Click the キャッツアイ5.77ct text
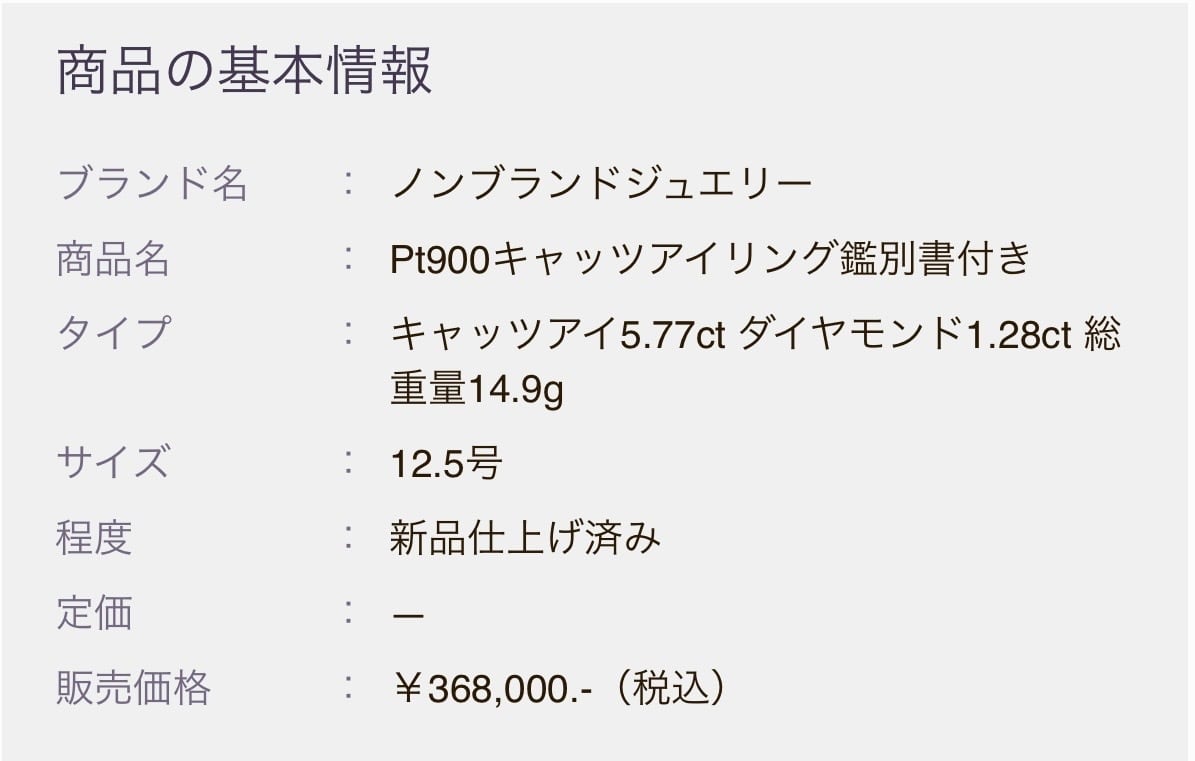The image size is (1195, 761). tap(557, 335)
